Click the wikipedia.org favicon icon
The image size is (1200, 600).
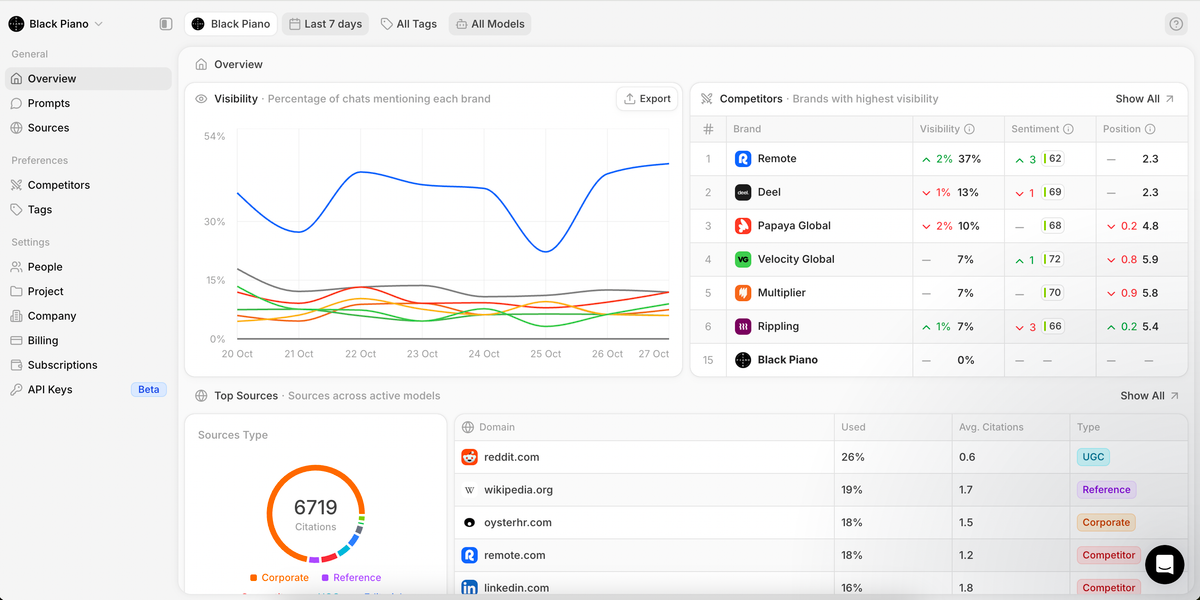click(x=469, y=490)
